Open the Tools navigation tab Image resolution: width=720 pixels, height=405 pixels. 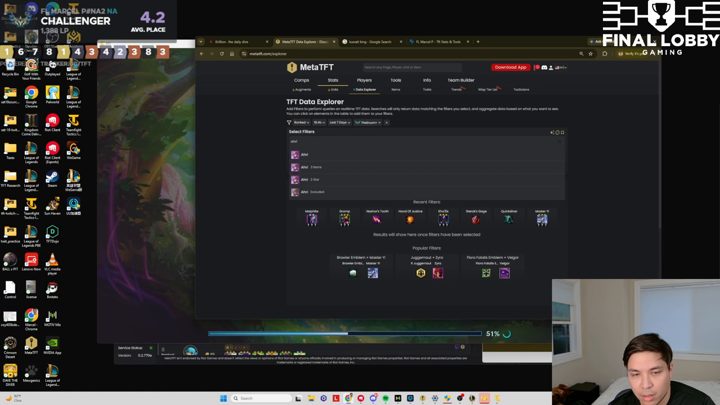[x=396, y=80]
